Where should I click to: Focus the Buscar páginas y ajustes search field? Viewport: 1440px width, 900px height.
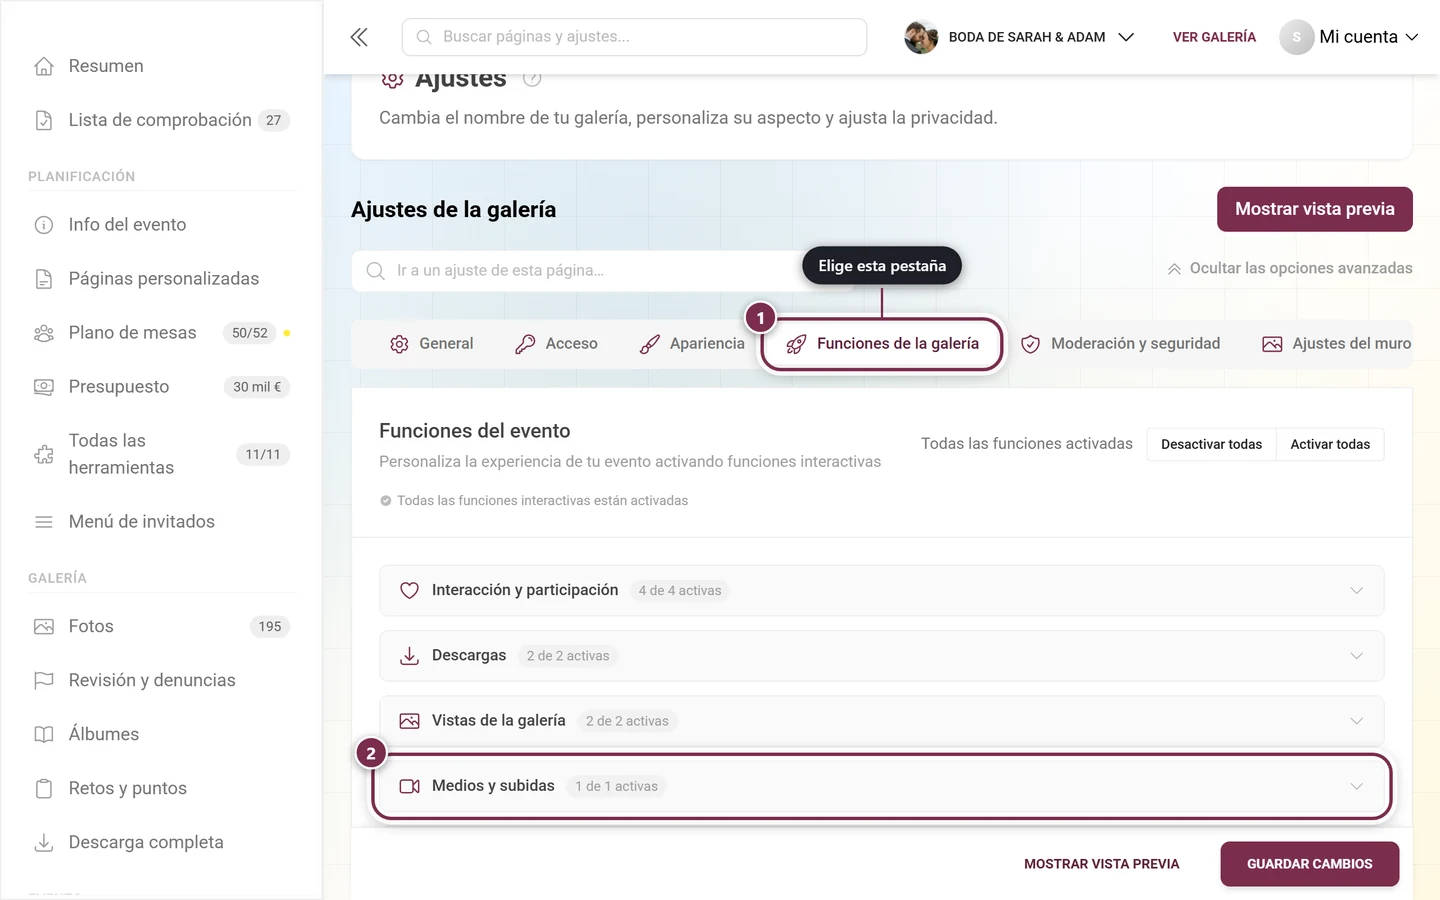[634, 37]
